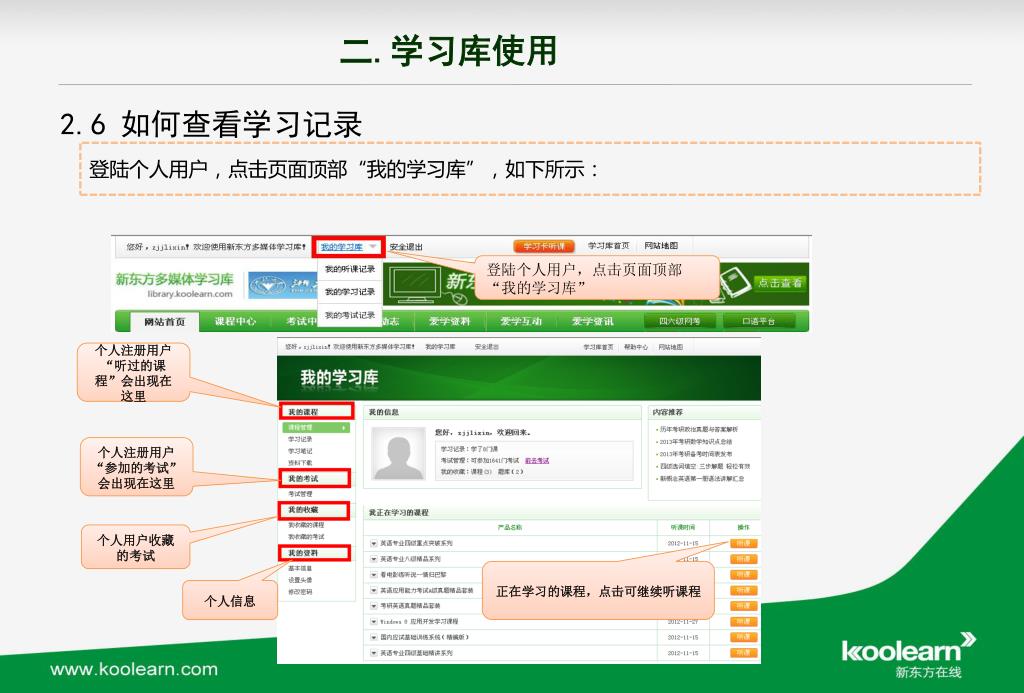Open 2013年考研数学知识点总结 recommendation
The width and height of the screenshot is (1024, 693).
pos(695,442)
